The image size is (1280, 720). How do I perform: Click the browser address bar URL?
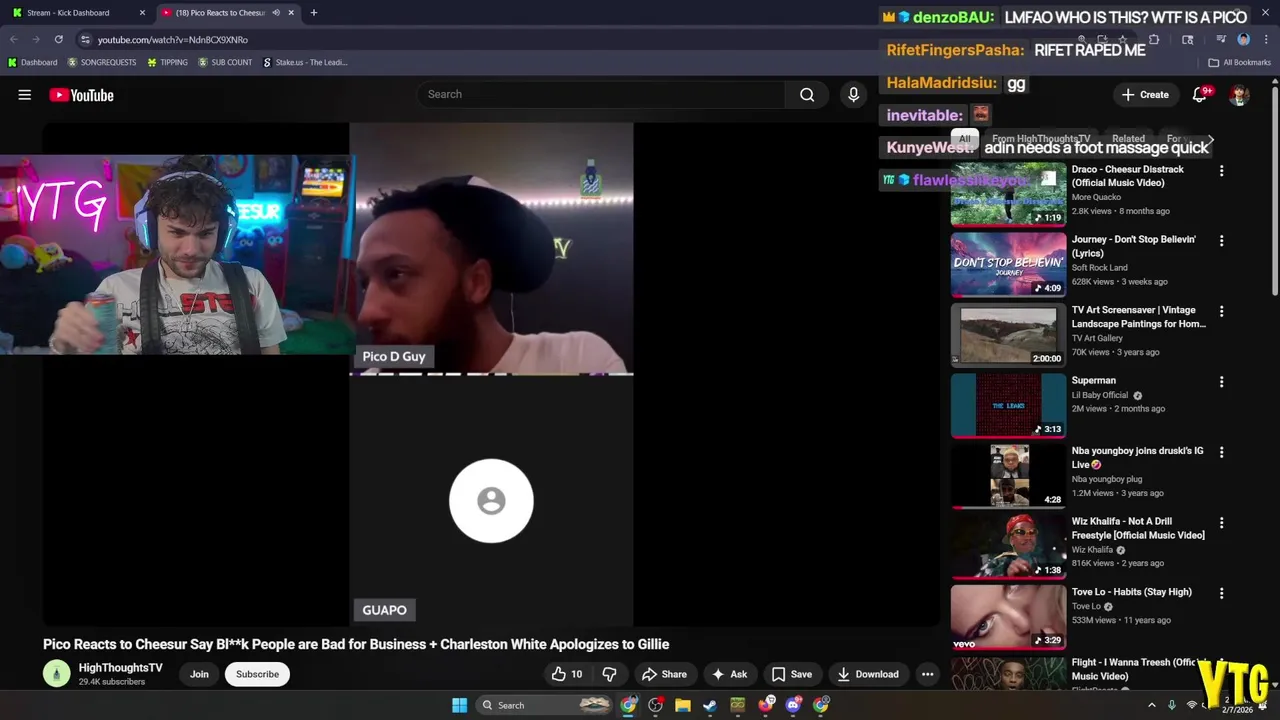point(173,40)
